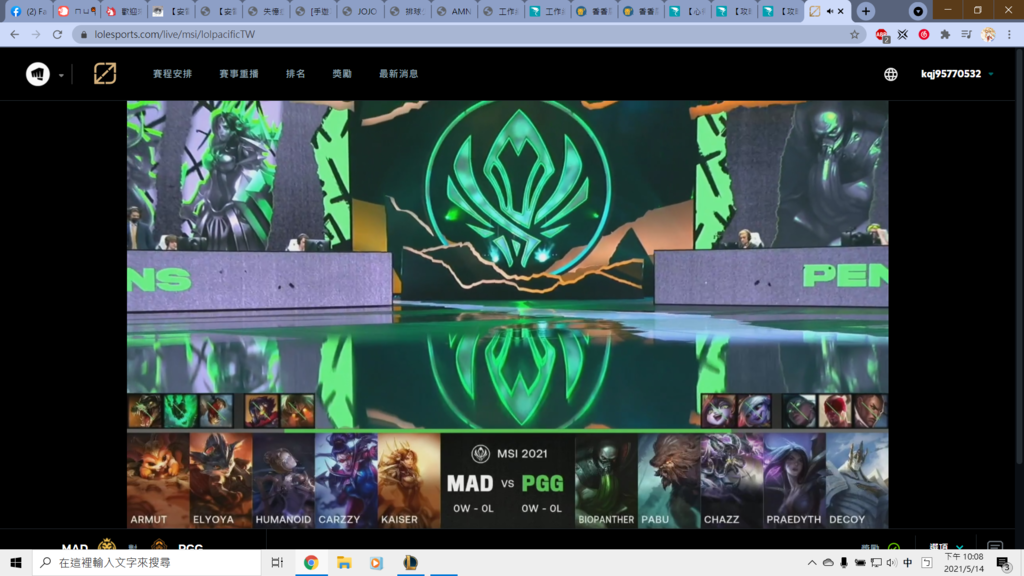The image size is (1024, 576).
Task: Mute the audio on the active tab
Action: pos(829,11)
